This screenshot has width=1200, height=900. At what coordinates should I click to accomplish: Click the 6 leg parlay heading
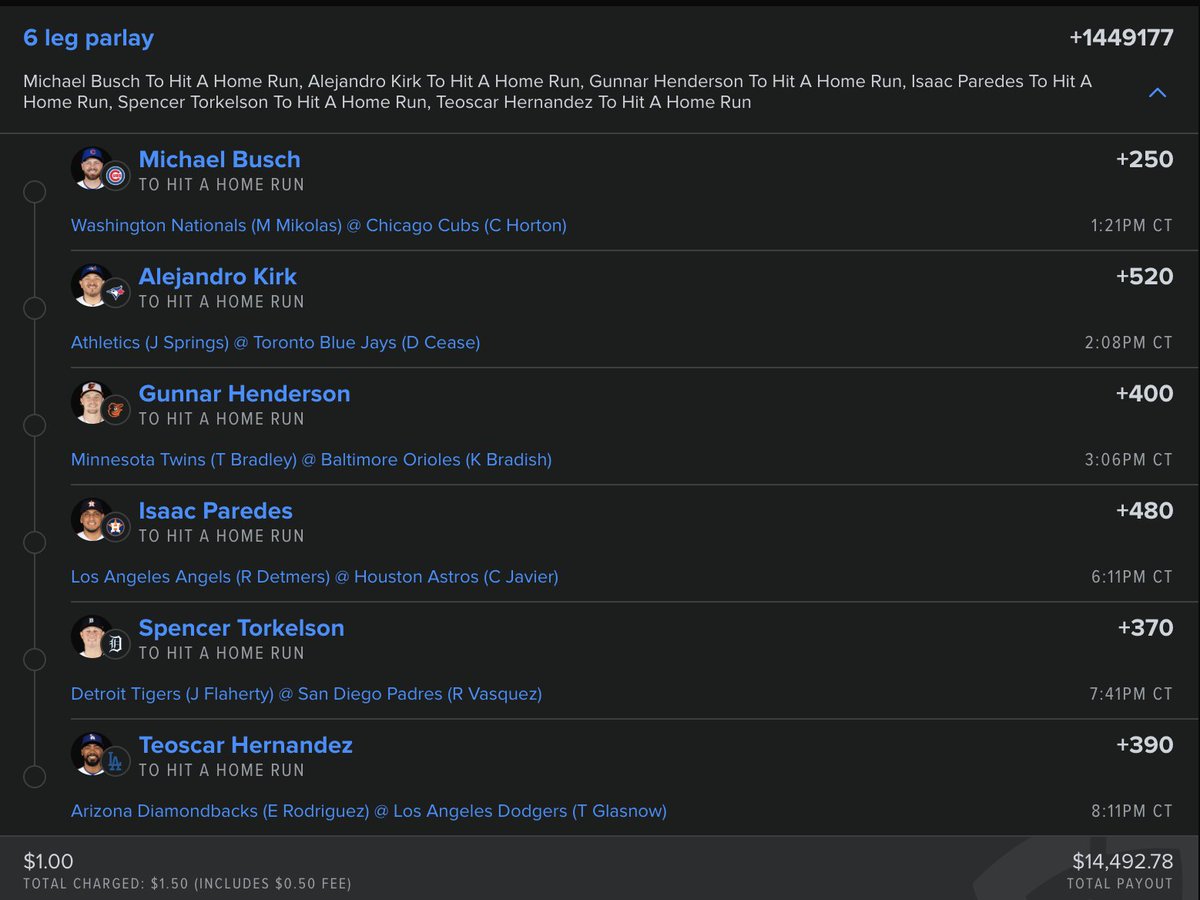[88, 39]
